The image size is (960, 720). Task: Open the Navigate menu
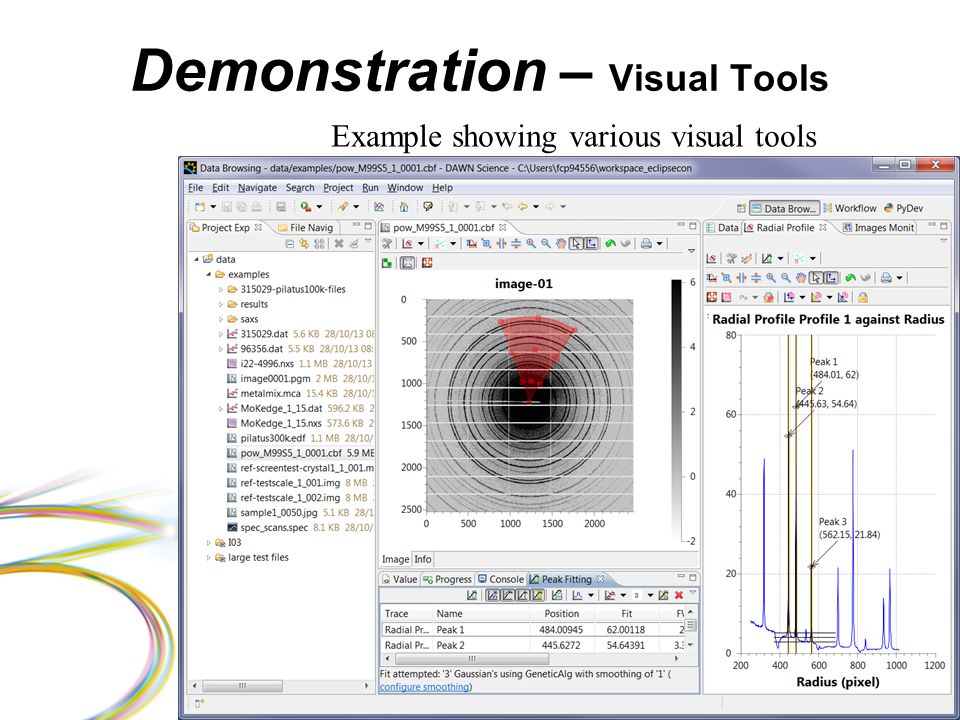pyautogui.click(x=257, y=187)
